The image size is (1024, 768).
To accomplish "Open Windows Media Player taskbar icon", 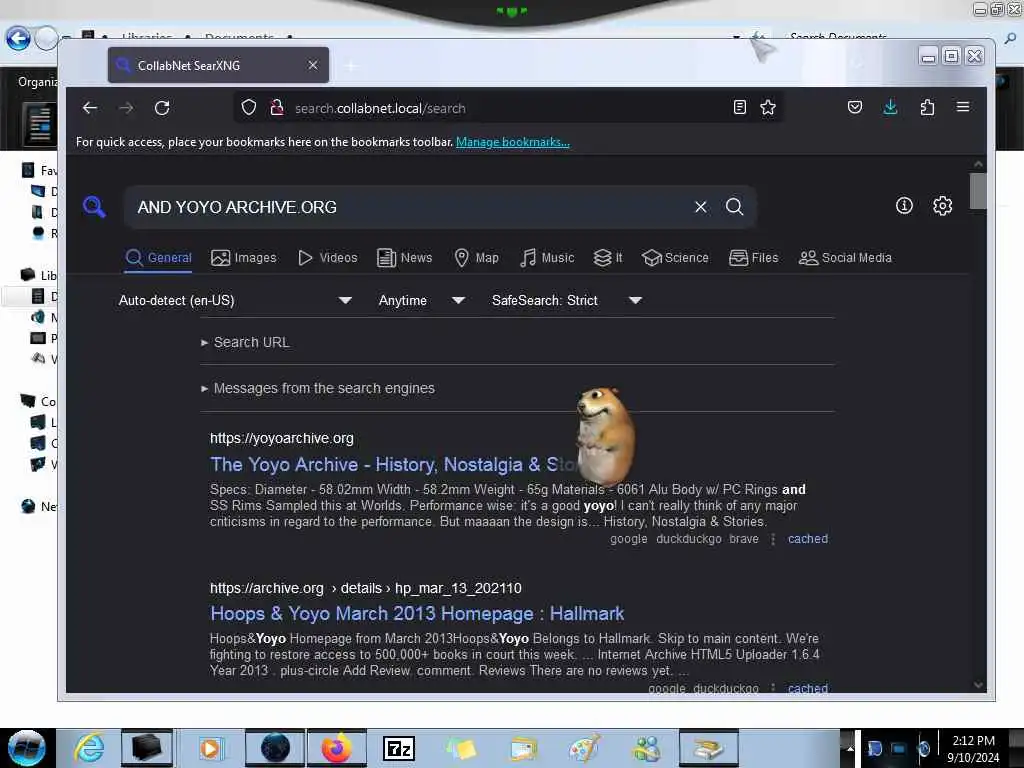I will [x=210, y=748].
